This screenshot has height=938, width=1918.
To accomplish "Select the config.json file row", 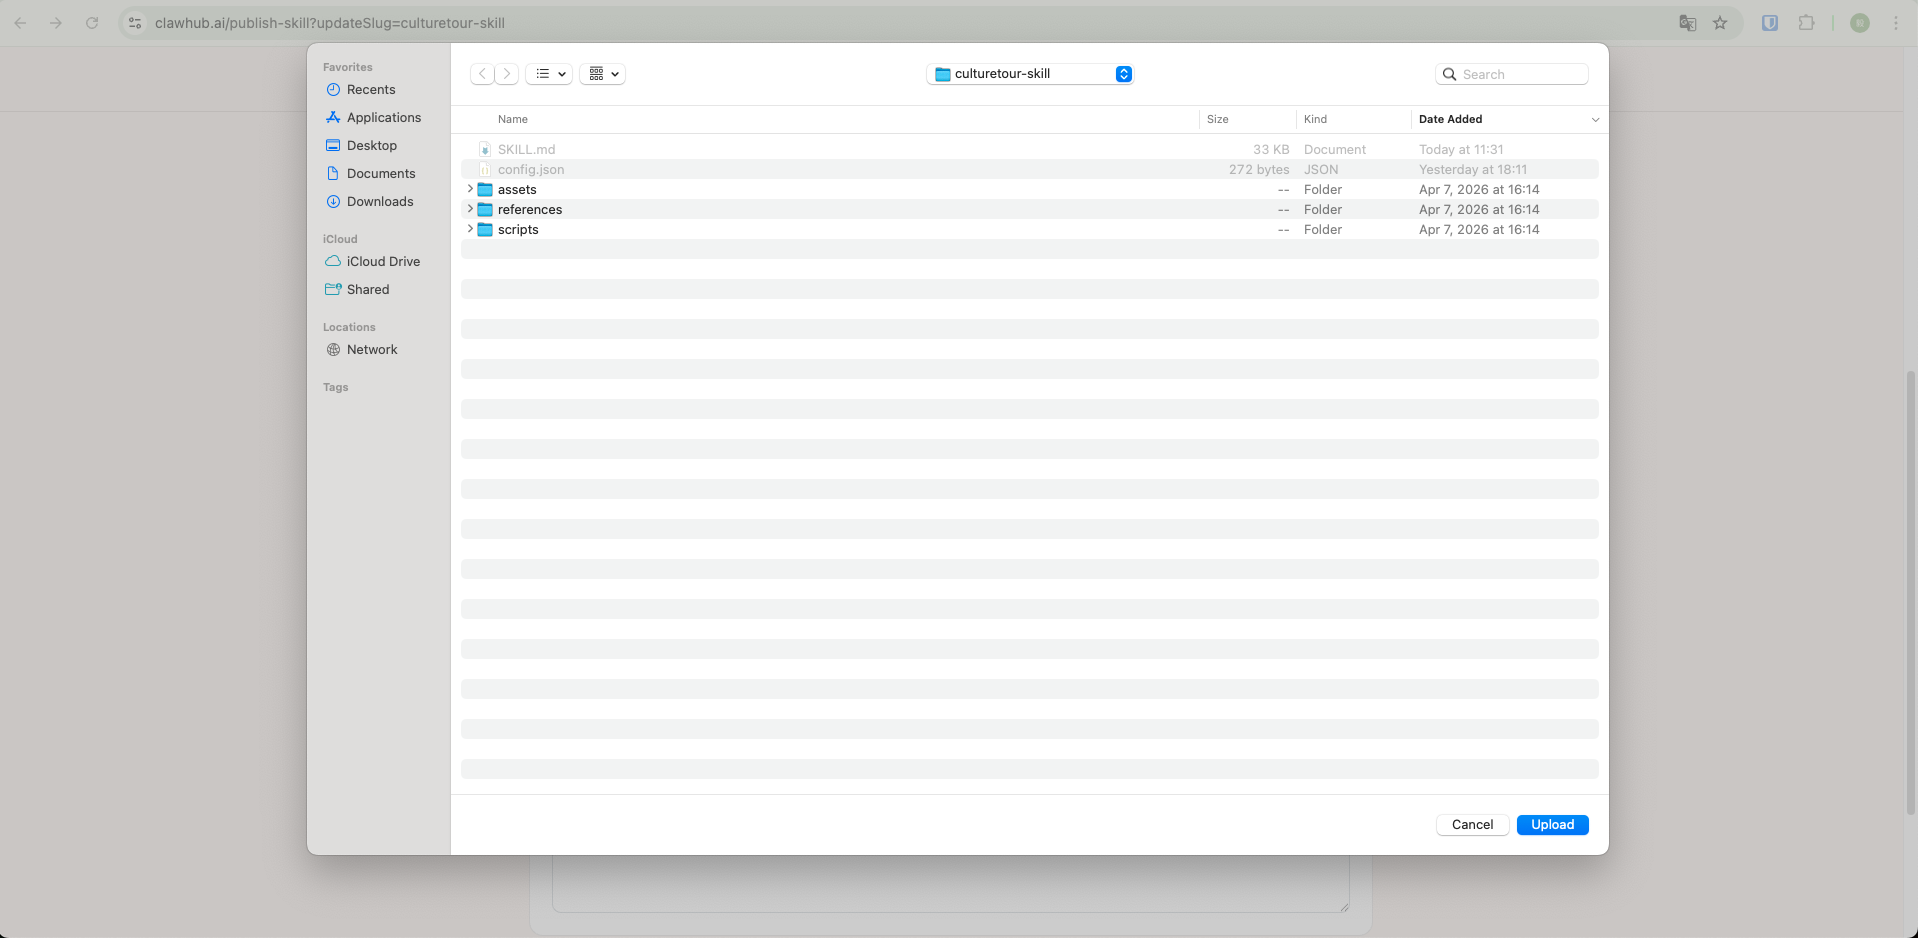I will [1029, 169].
